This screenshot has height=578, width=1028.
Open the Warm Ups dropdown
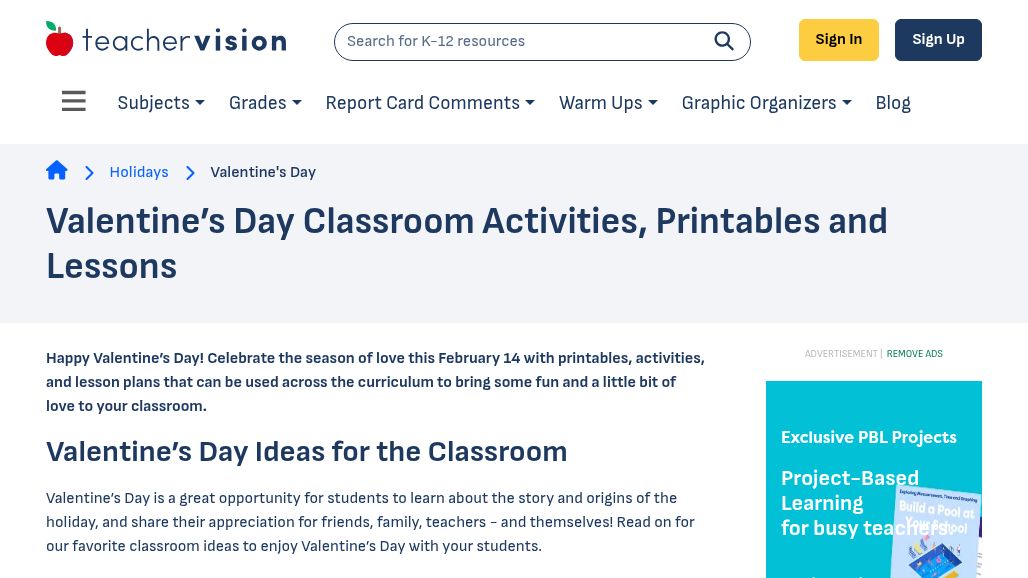[x=608, y=103]
